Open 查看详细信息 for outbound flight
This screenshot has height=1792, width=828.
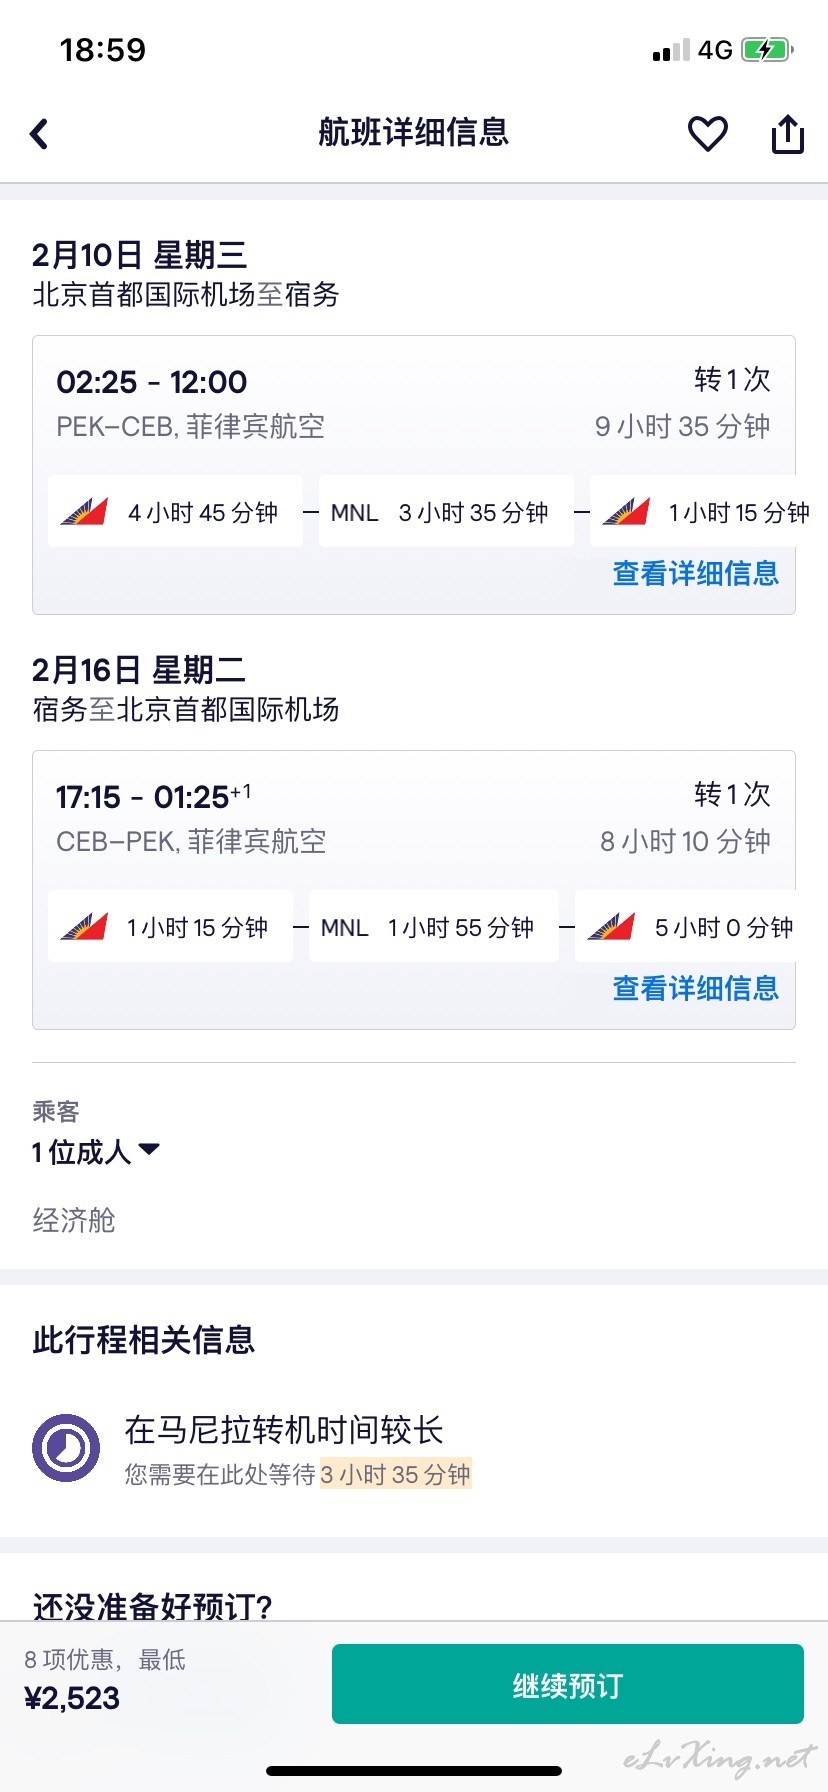[695, 573]
